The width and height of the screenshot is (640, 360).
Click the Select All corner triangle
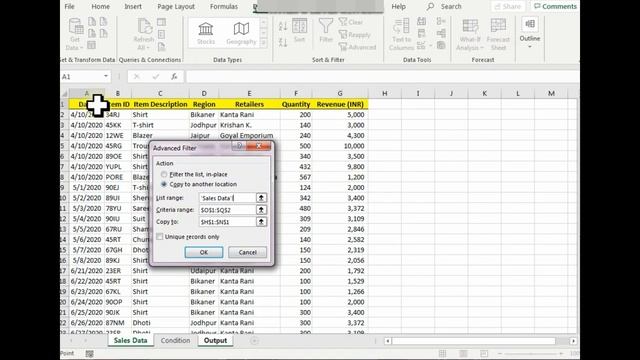pyautogui.click(x=64, y=93)
